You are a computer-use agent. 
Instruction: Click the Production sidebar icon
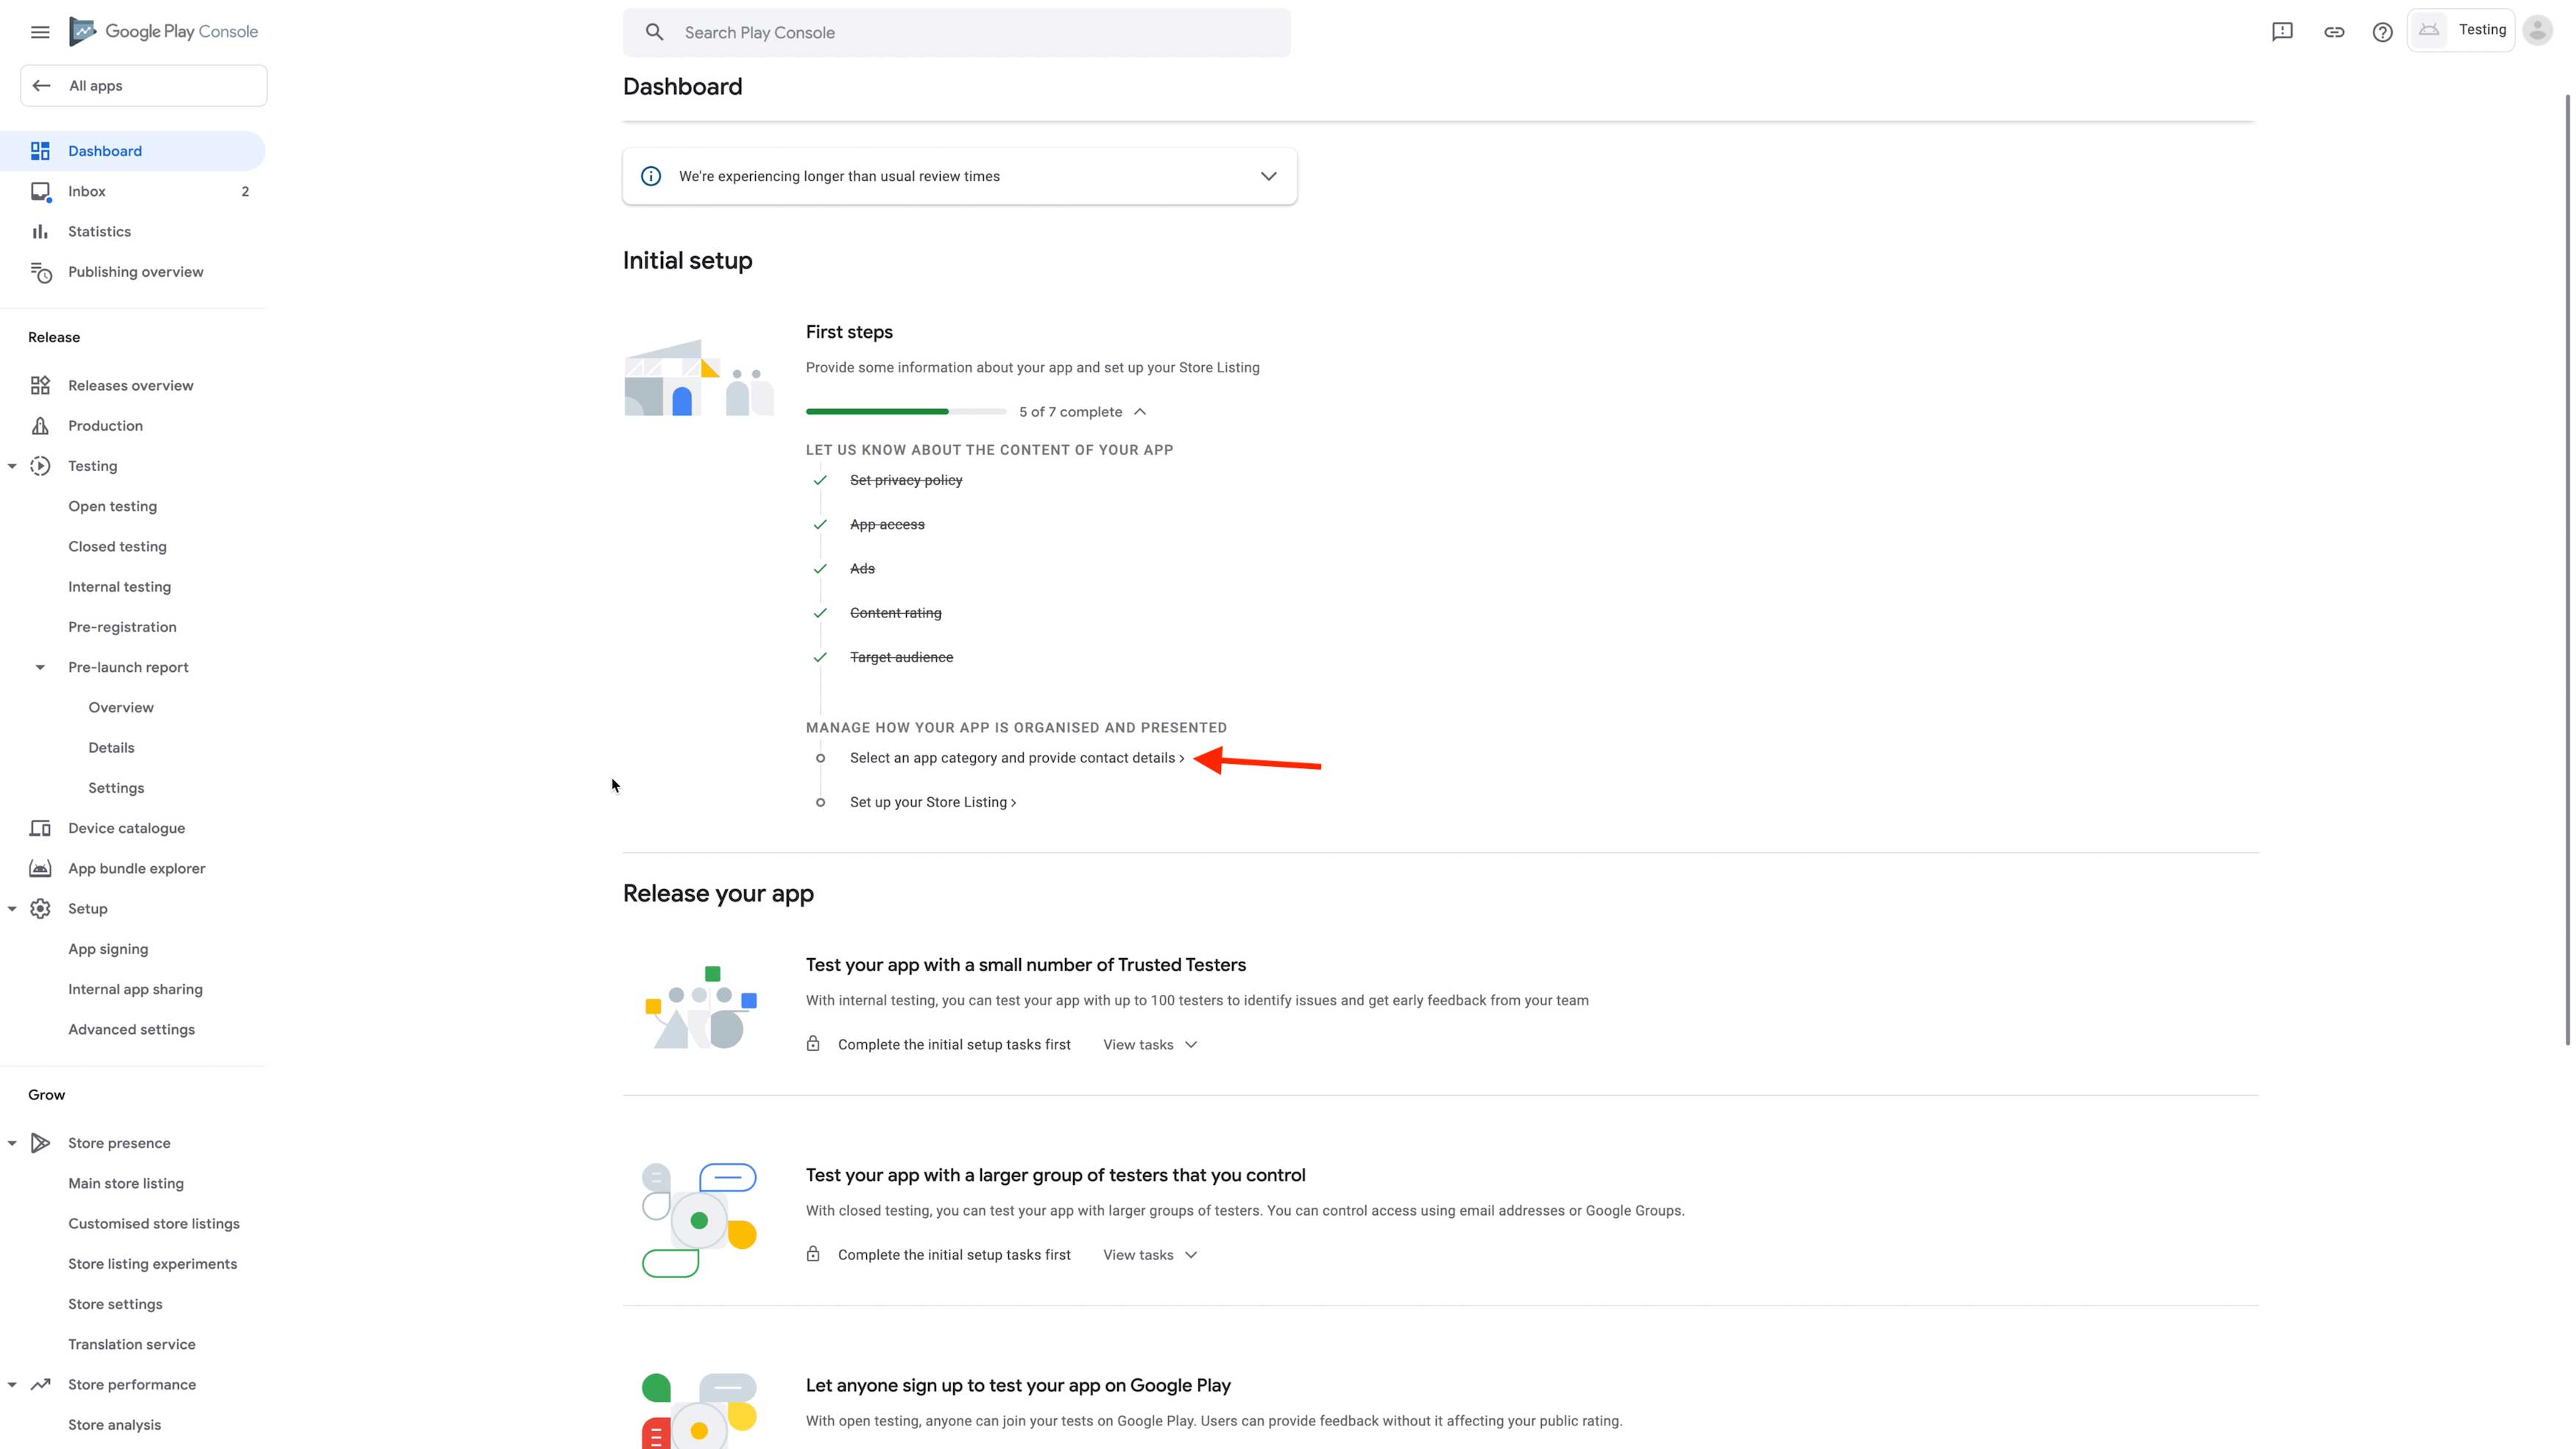coord(40,426)
